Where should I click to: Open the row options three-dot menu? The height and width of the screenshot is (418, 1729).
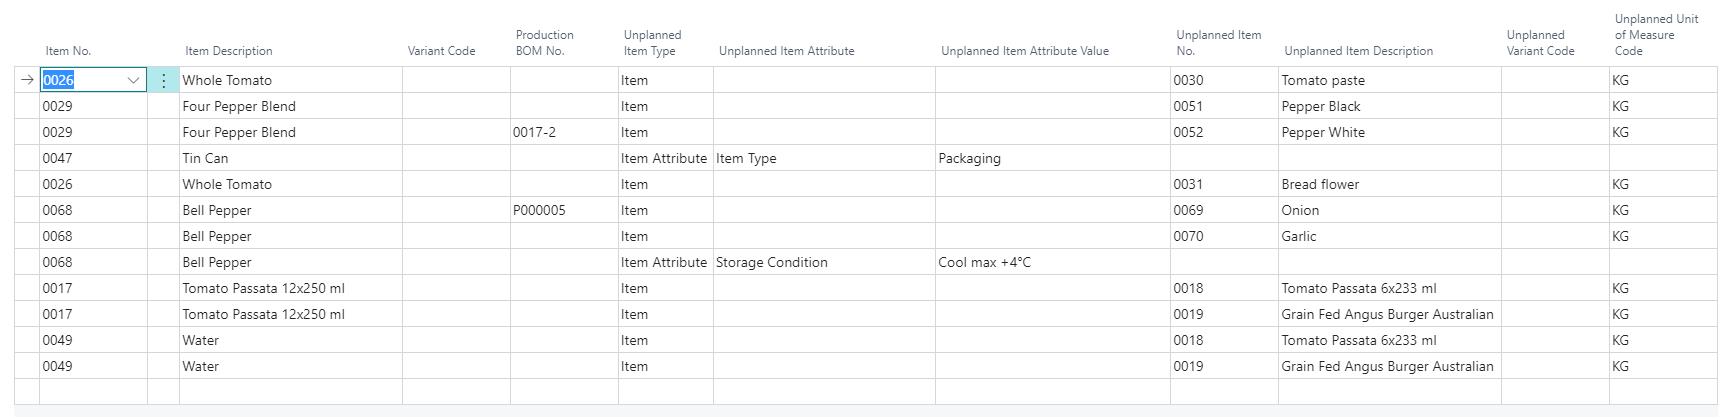[x=164, y=81]
